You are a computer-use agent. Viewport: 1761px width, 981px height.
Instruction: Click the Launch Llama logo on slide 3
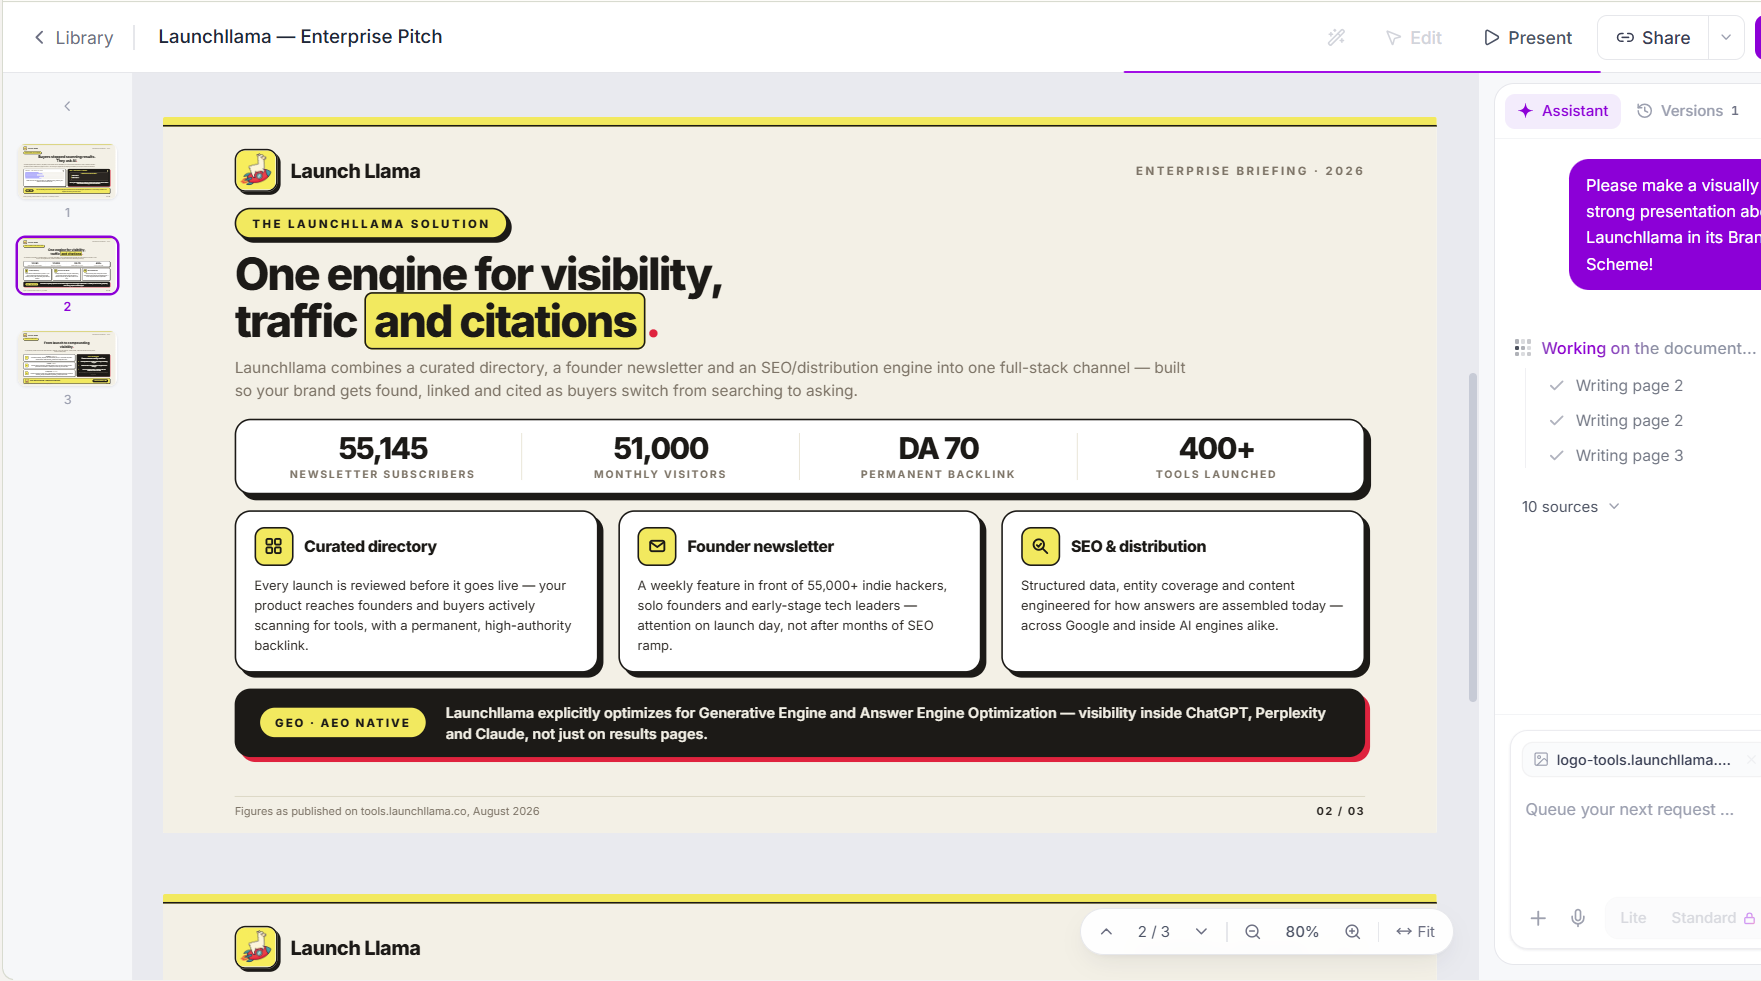[x=257, y=948]
